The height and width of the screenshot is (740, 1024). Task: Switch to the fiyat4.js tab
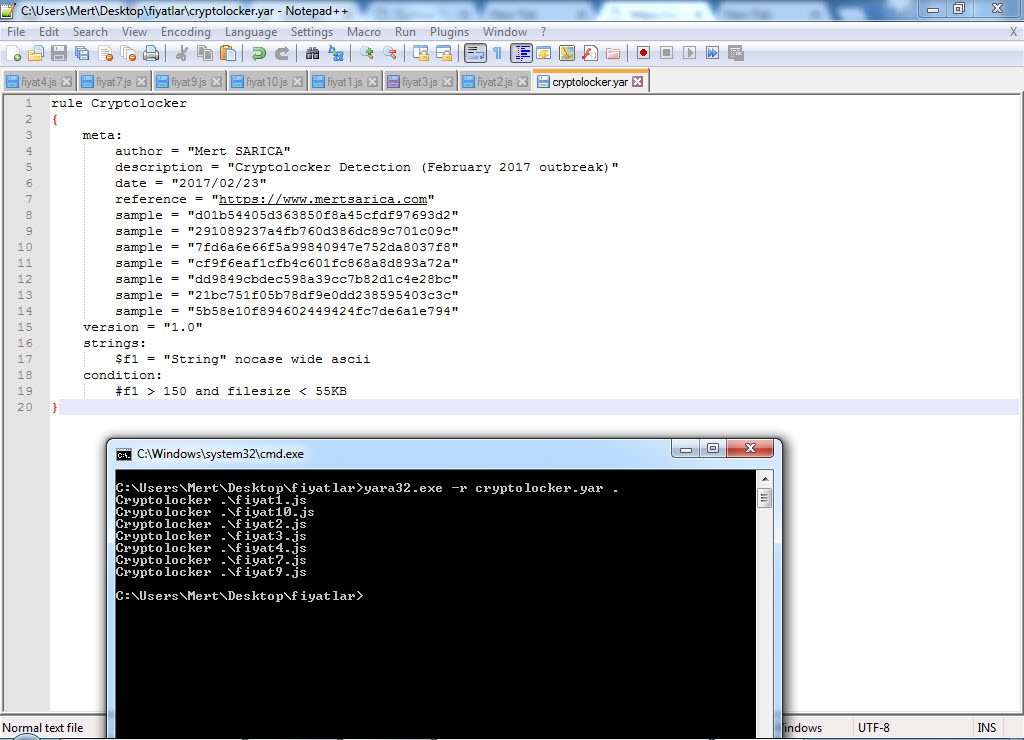coord(39,82)
